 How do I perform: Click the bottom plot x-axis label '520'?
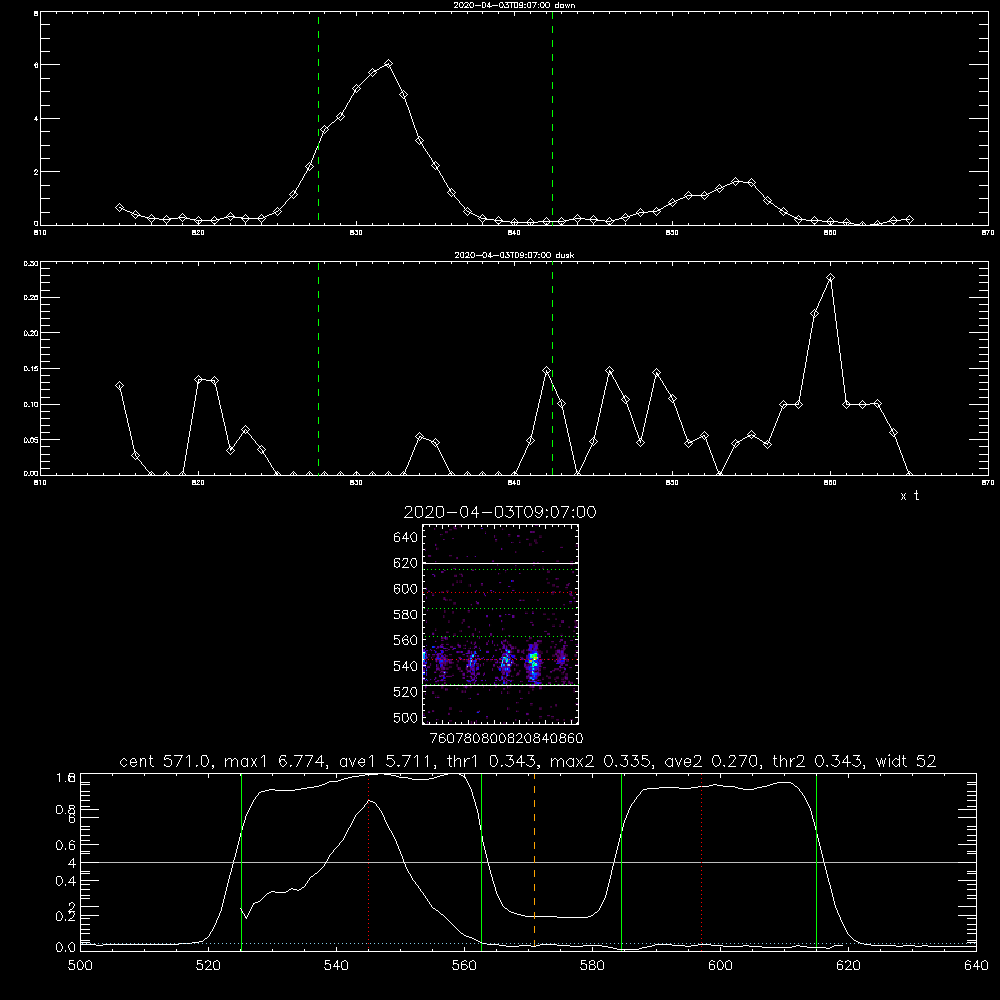tap(208, 966)
